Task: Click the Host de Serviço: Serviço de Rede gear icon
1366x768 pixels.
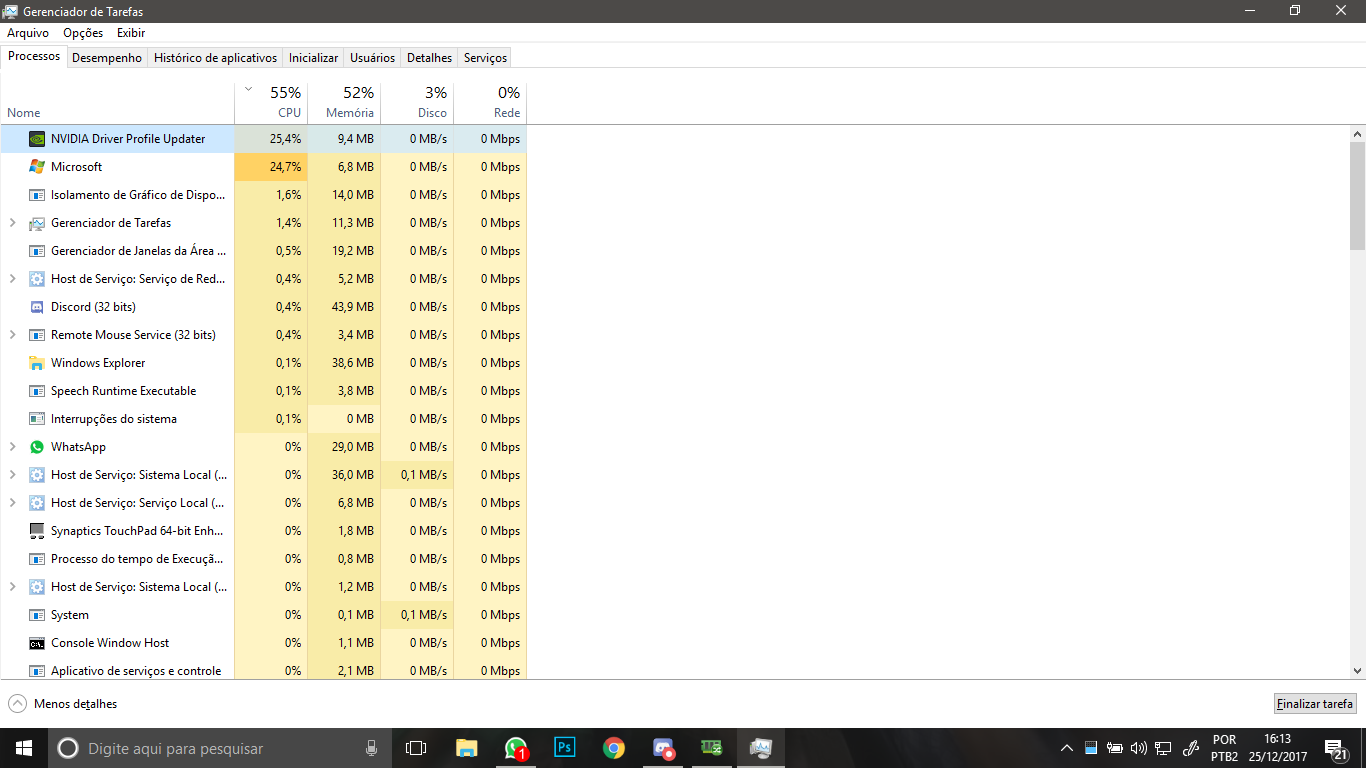Action: click(x=37, y=279)
